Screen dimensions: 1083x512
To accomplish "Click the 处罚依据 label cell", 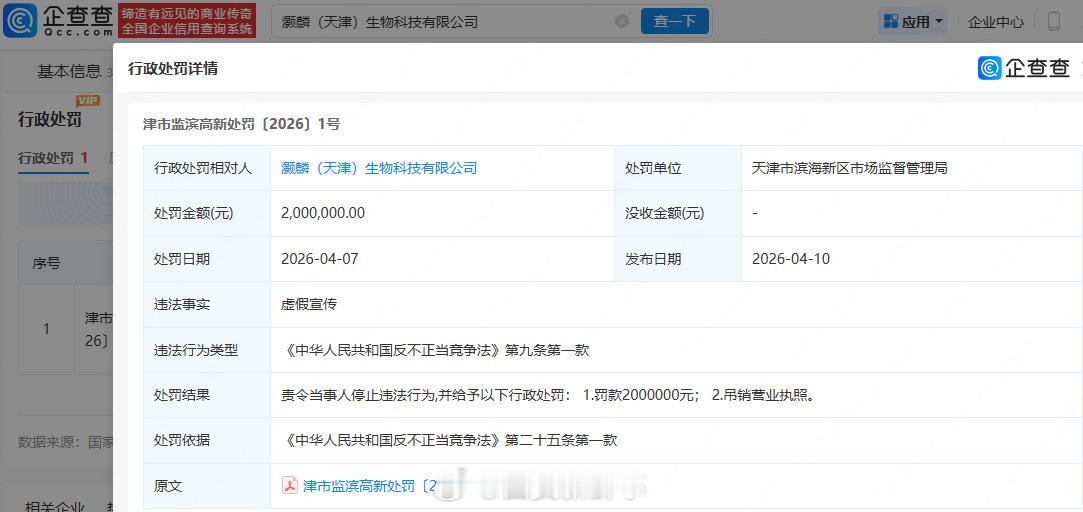I will (207, 440).
